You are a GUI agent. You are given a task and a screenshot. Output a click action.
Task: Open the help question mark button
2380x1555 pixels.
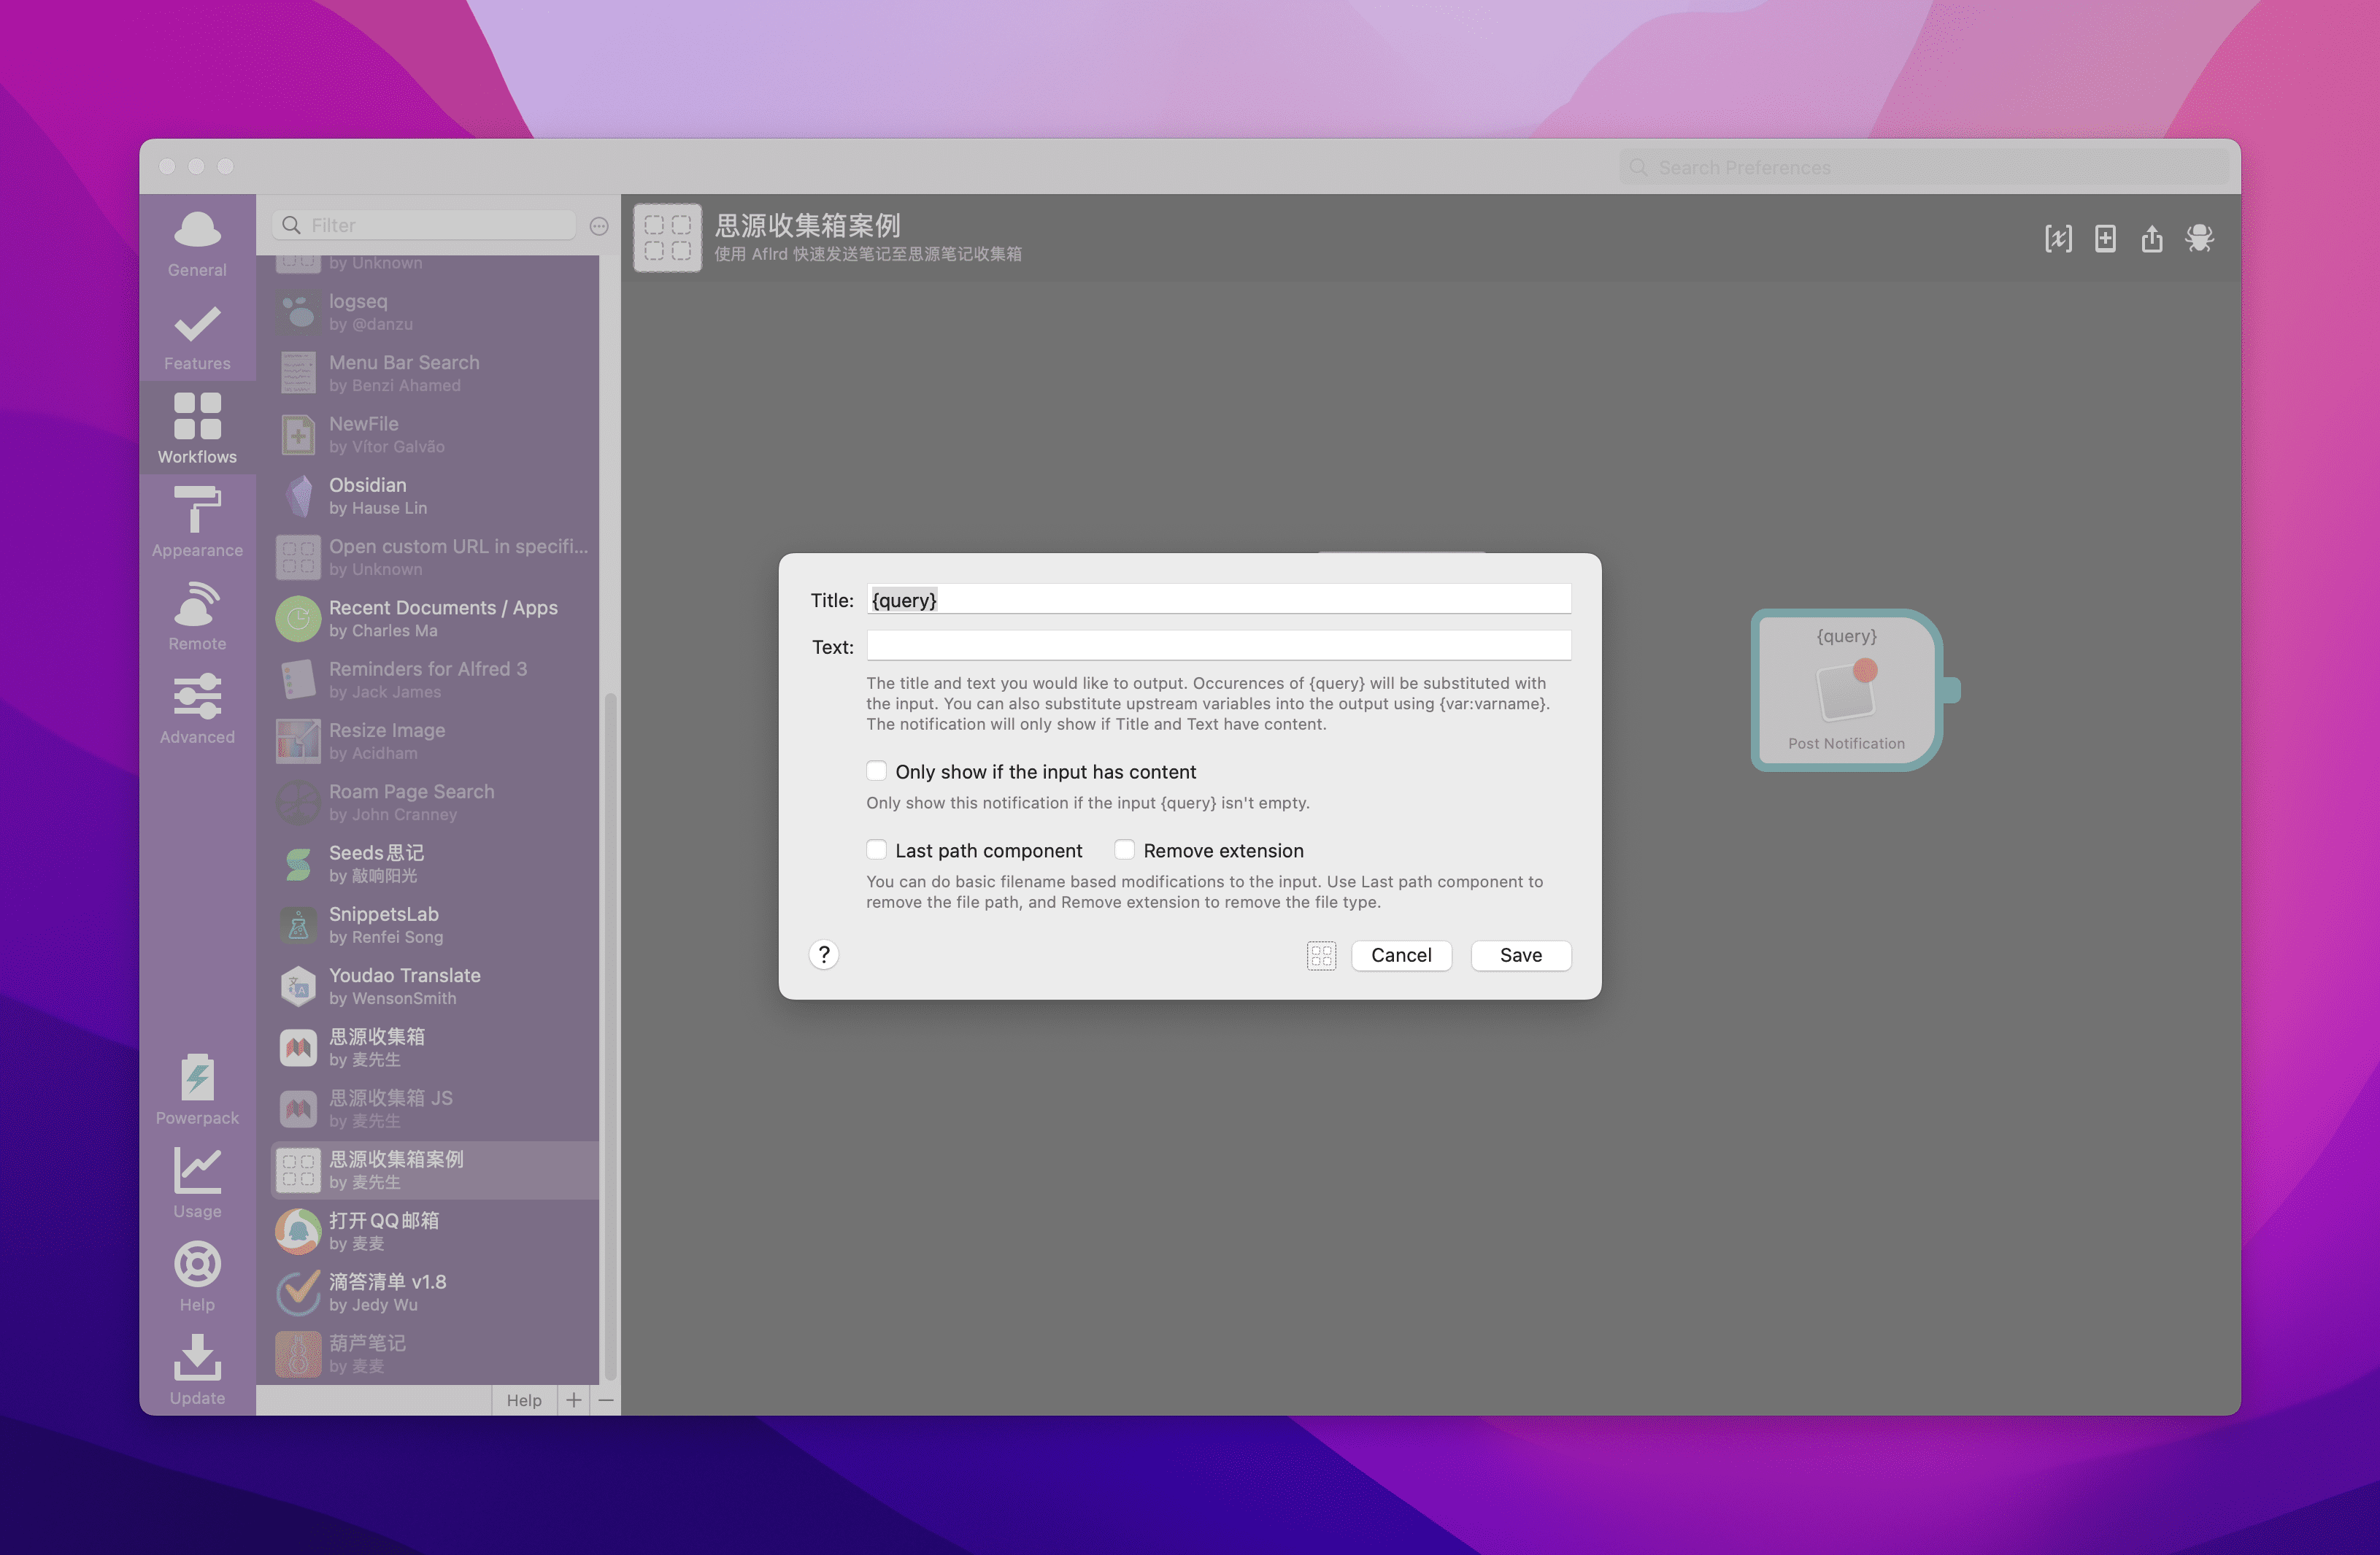[823, 954]
